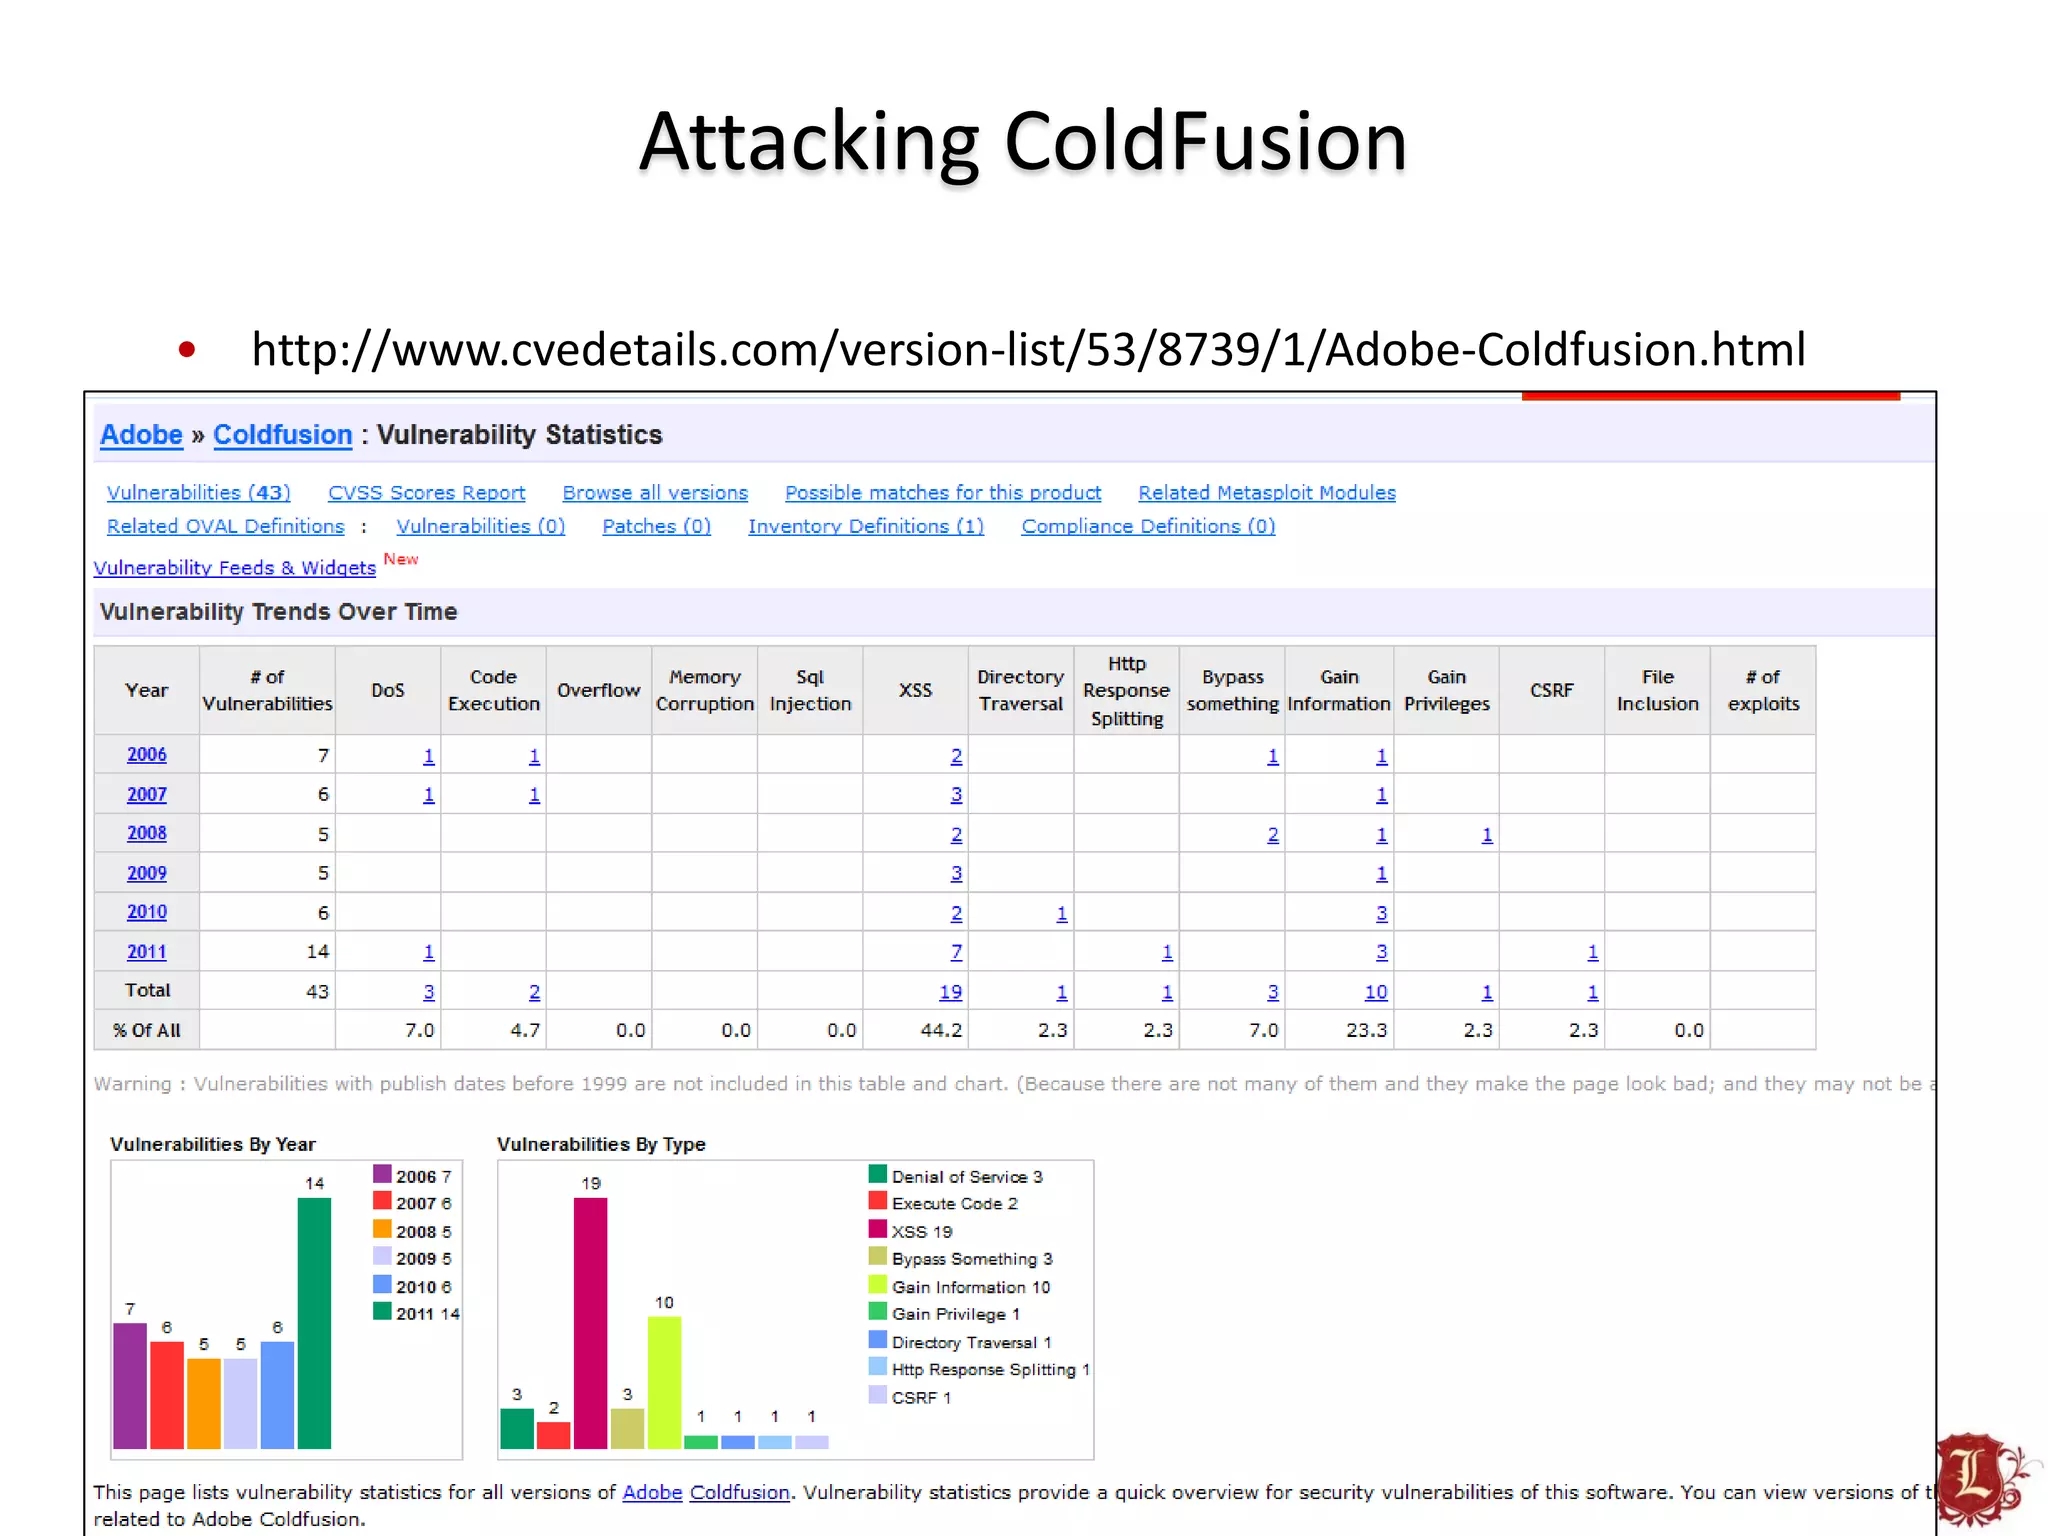Click the Gain Information column header
Screen dimensions: 2048x1536
[x=1339, y=690]
